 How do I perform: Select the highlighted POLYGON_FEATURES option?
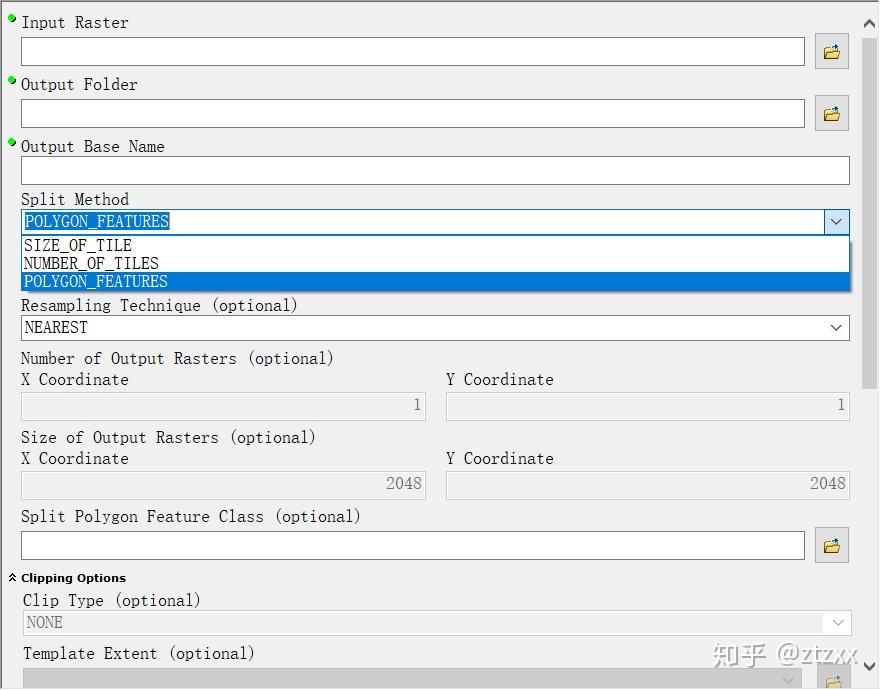coord(95,281)
